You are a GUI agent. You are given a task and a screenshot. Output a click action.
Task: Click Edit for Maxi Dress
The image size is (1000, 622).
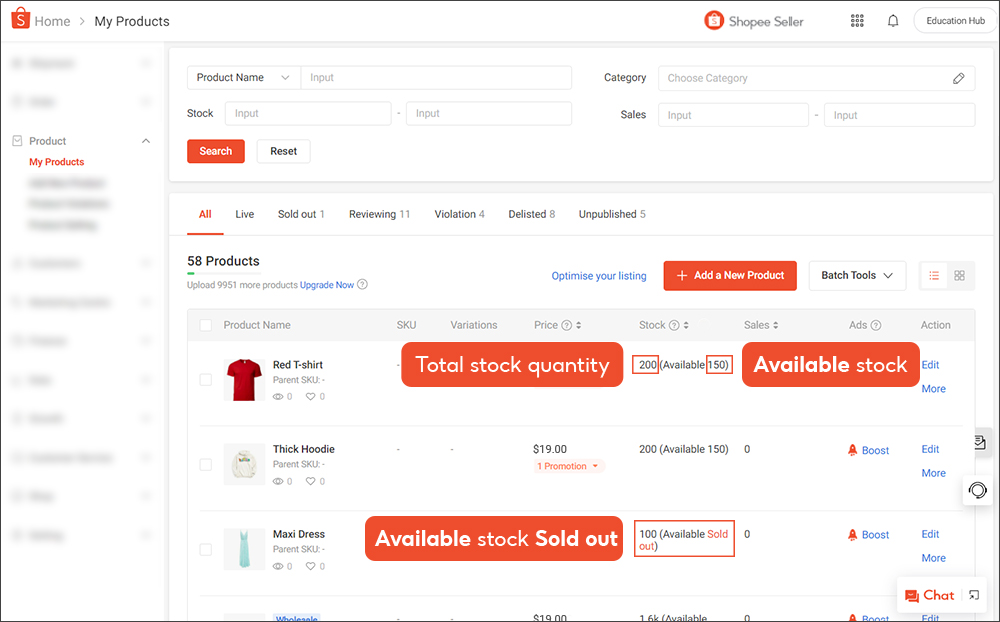[x=930, y=535]
